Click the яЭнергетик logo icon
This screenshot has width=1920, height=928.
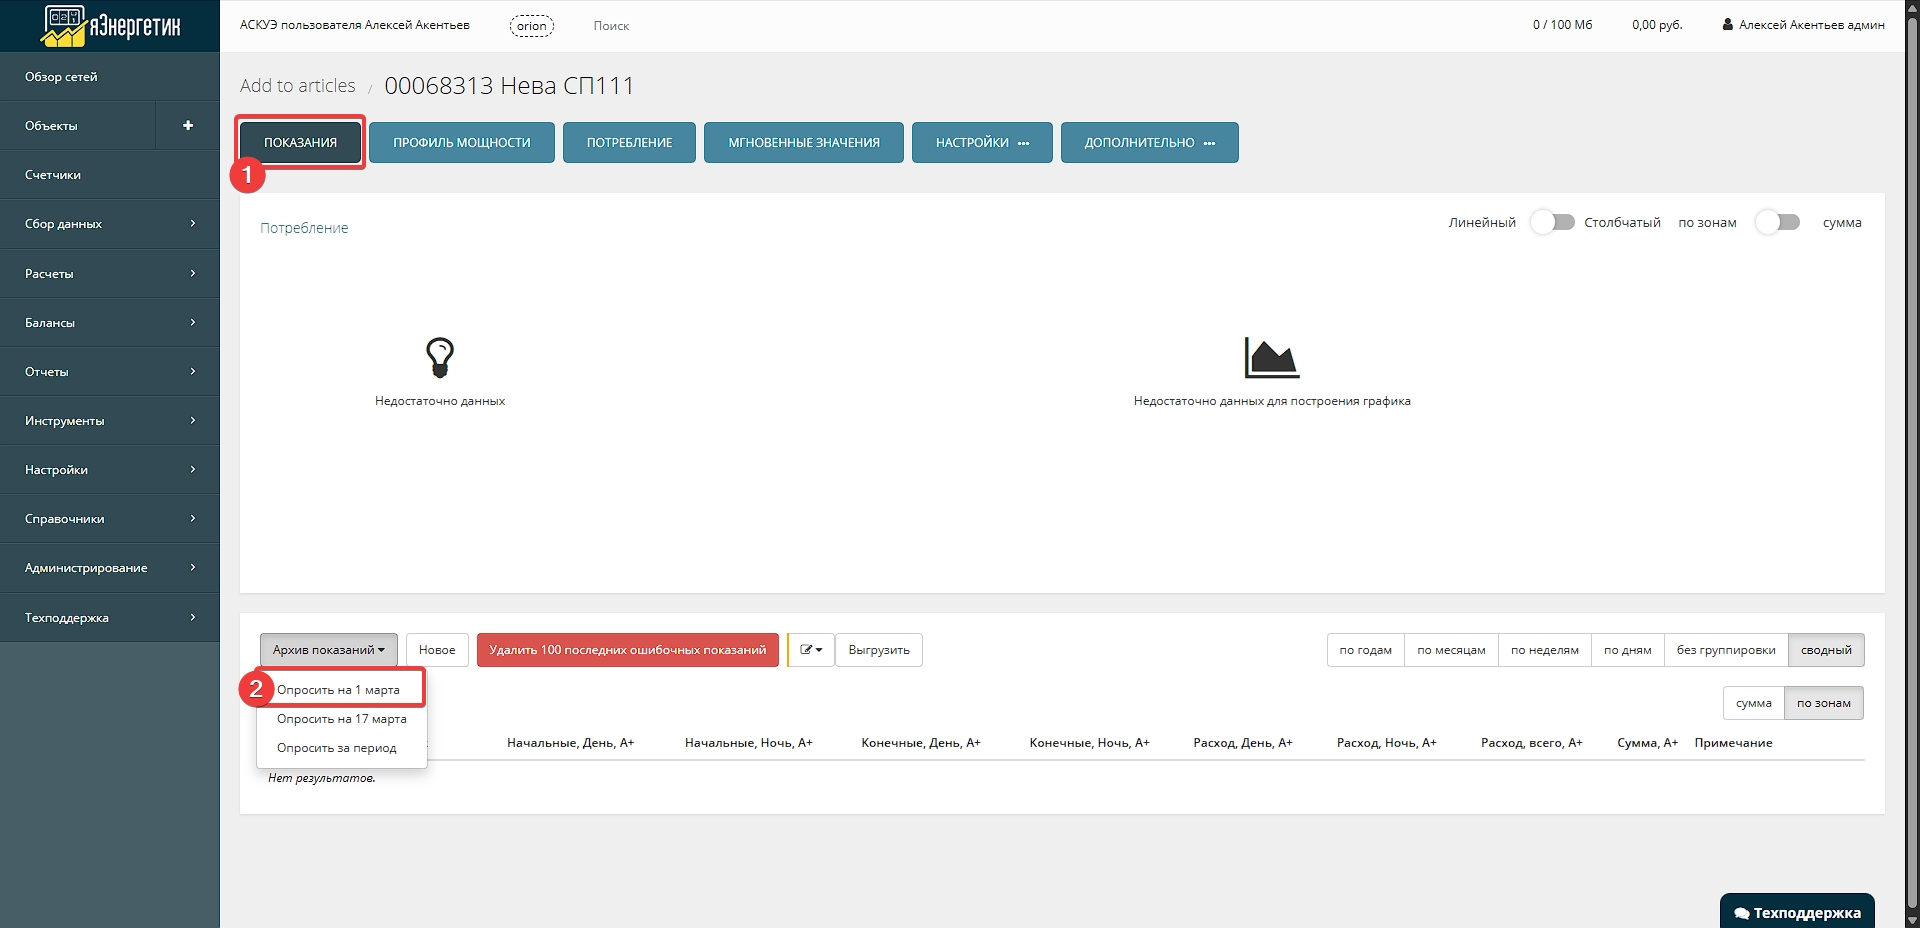(x=64, y=26)
